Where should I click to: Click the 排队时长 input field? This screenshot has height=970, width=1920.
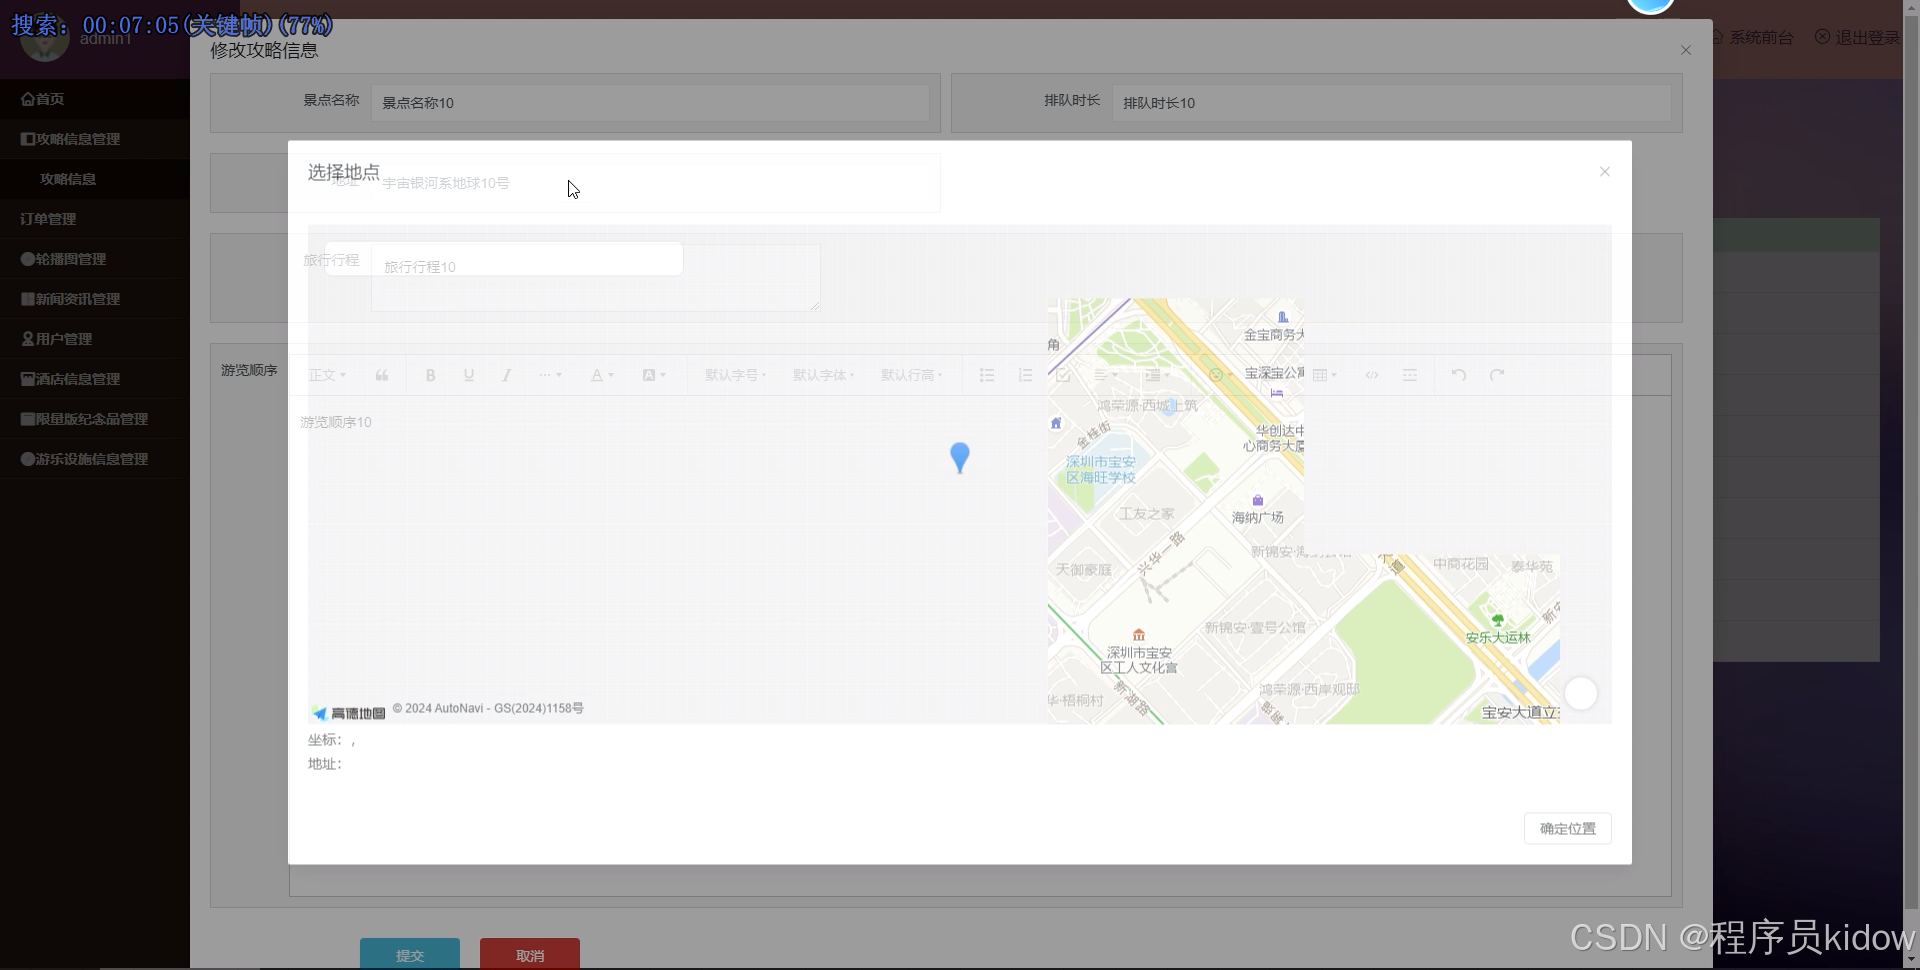(x=1391, y=103)
